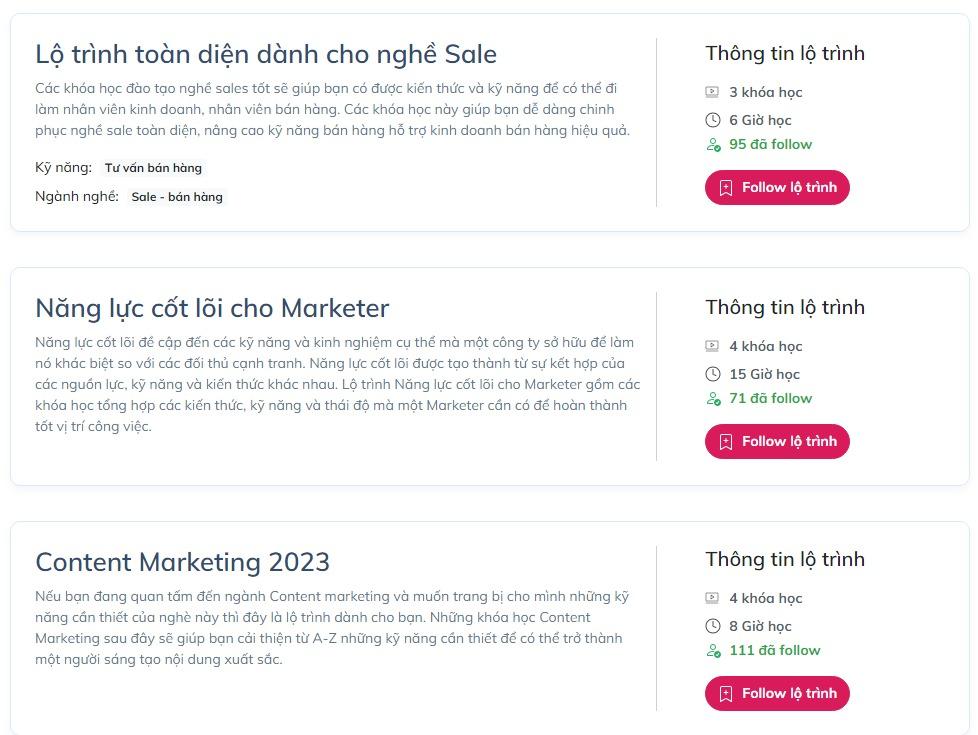Open Content Marketing 2023 title

[x=182, y=562]
